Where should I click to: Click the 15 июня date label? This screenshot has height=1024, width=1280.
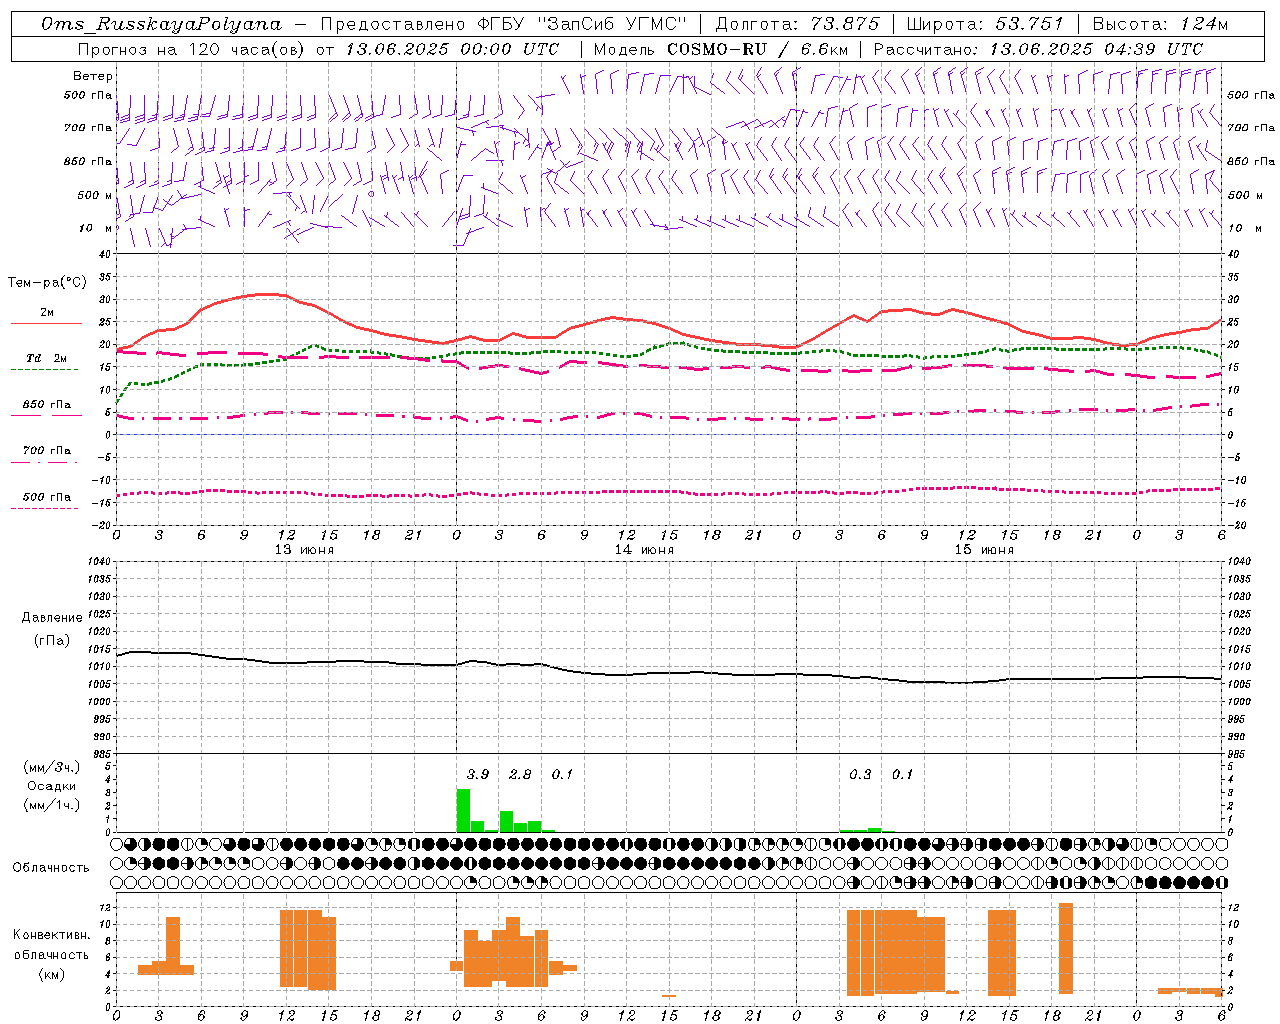click(x=984, y=550)
